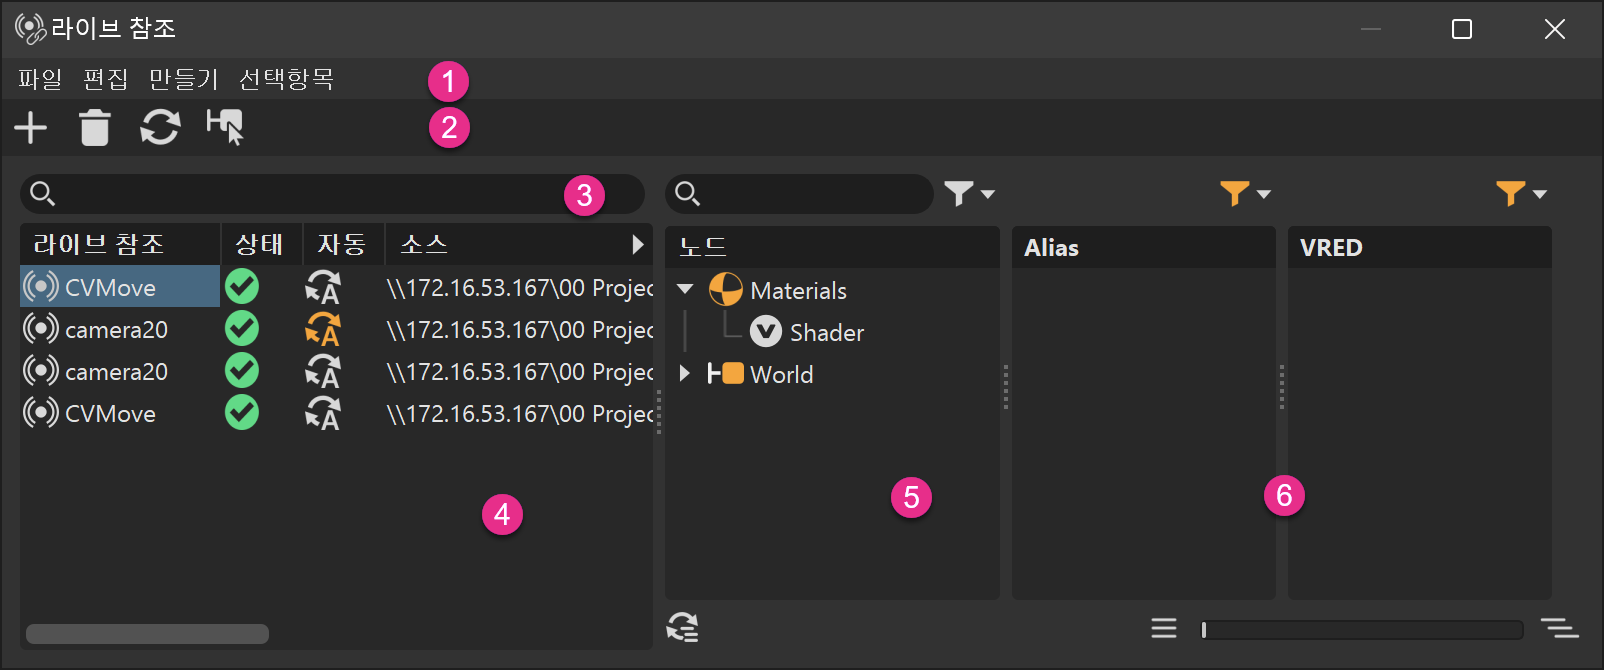Open the 만들기 menu

point(183,79)
